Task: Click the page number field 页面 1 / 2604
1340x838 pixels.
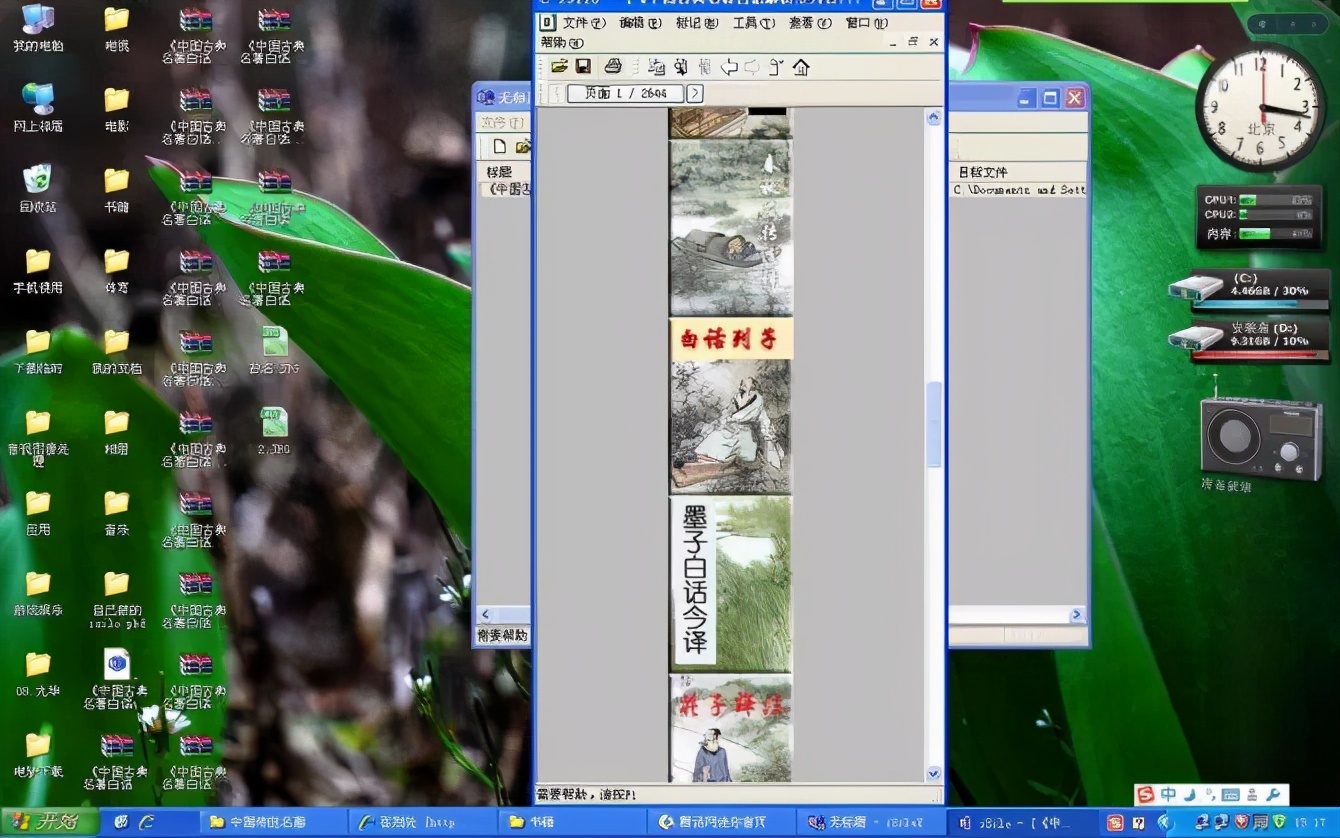Action: (625, 93)
